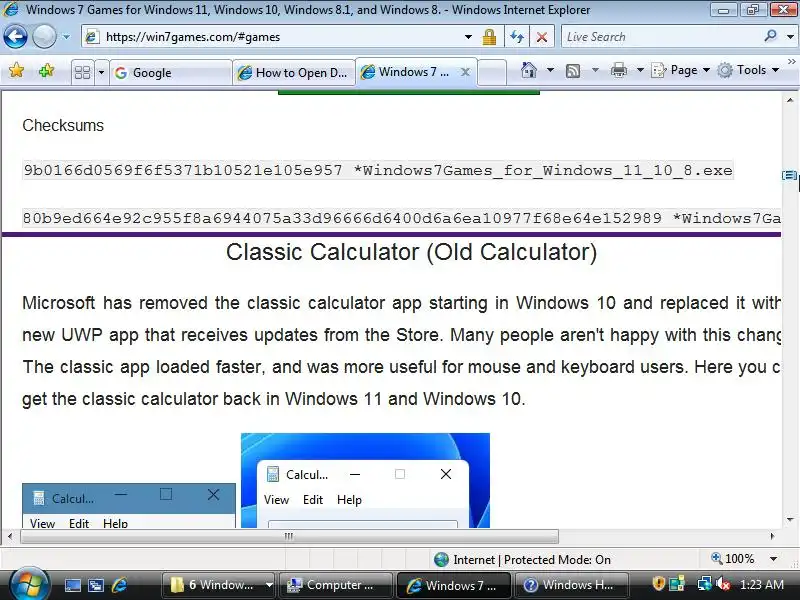The height and width of the screenshot is (600, 800).
Task: Click the vertical scrollbar up arrow
Action: pyautogui.click(x=790, y=100)
